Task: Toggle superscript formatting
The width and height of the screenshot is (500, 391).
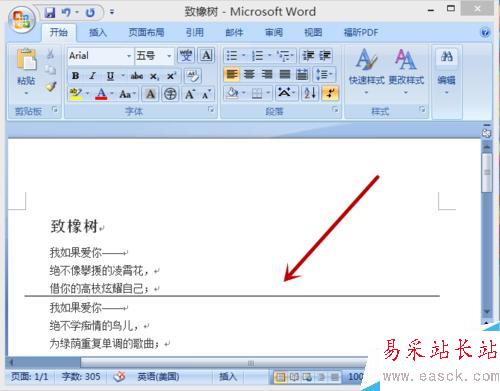Action: pyautogui.click(x=171, y=76)
